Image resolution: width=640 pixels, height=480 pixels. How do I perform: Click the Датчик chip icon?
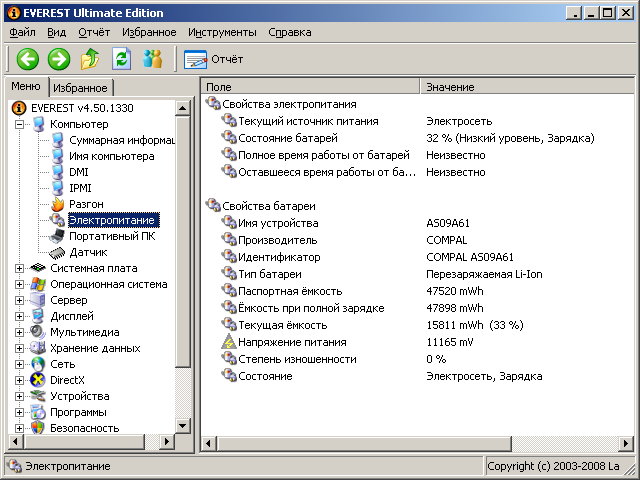pos(57,253)
